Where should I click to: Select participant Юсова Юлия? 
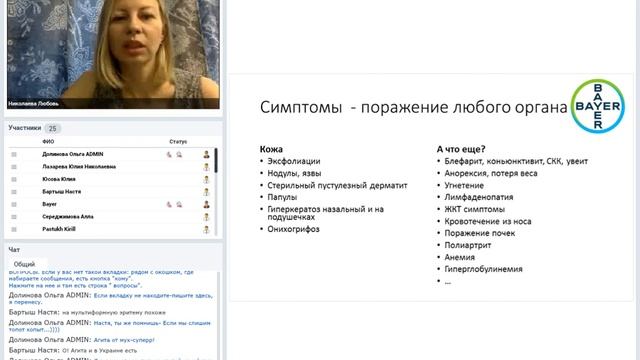click(59, 179)
